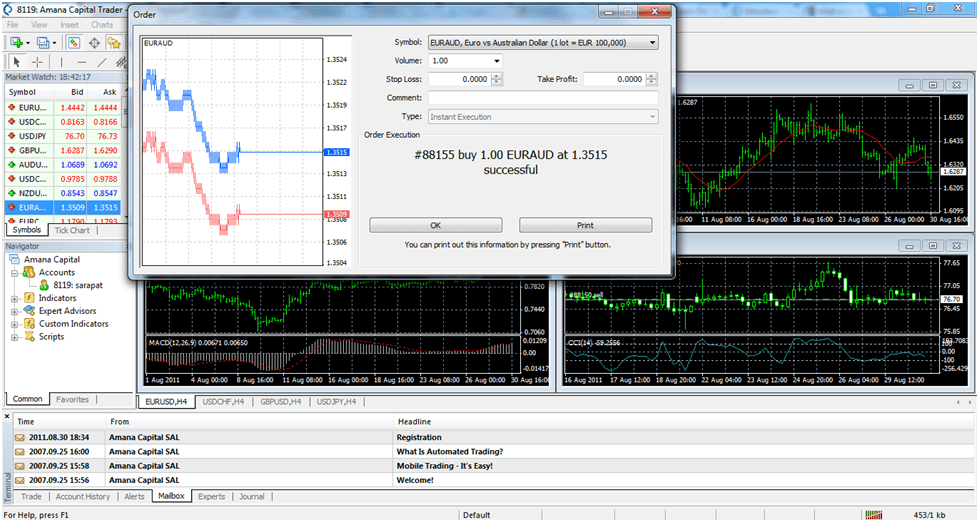The width and height of the screenshot is (979, 520).
Task: Open the Profiles toolbar icon
Action: click(44, 43)
